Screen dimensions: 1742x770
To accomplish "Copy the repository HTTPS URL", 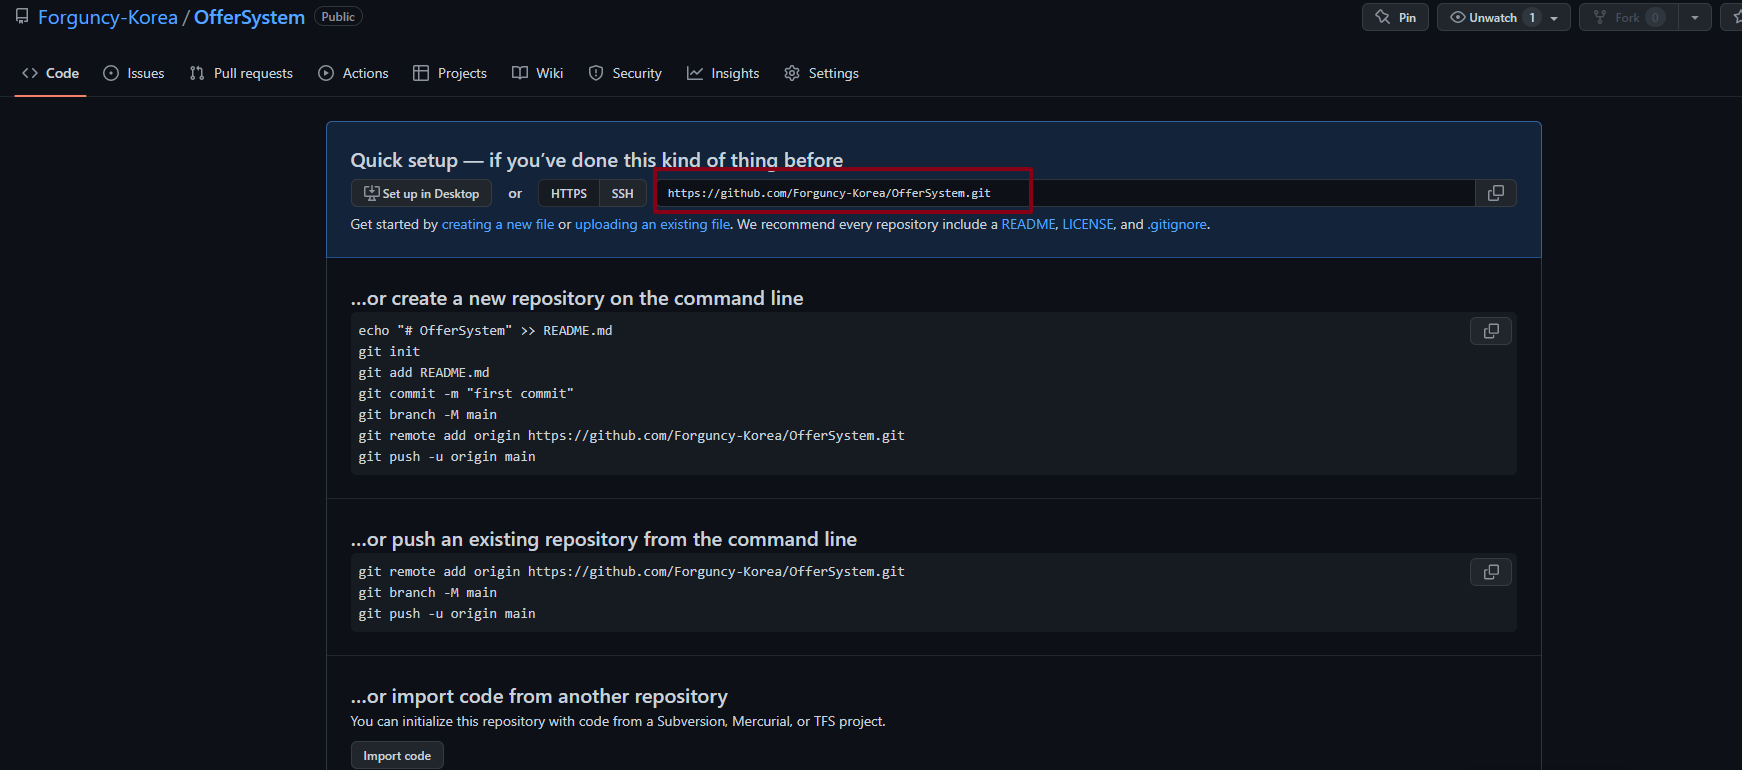I will click(1495, 193).
